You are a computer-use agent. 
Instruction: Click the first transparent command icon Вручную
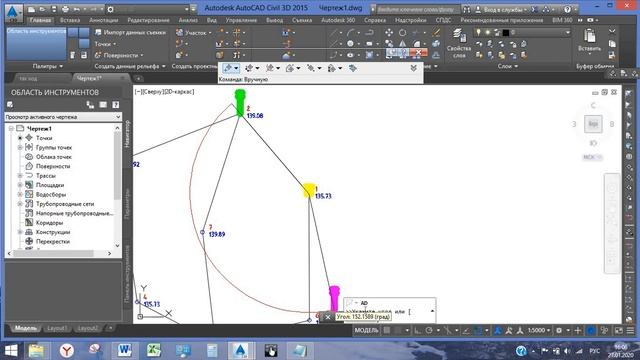point(228,68)
